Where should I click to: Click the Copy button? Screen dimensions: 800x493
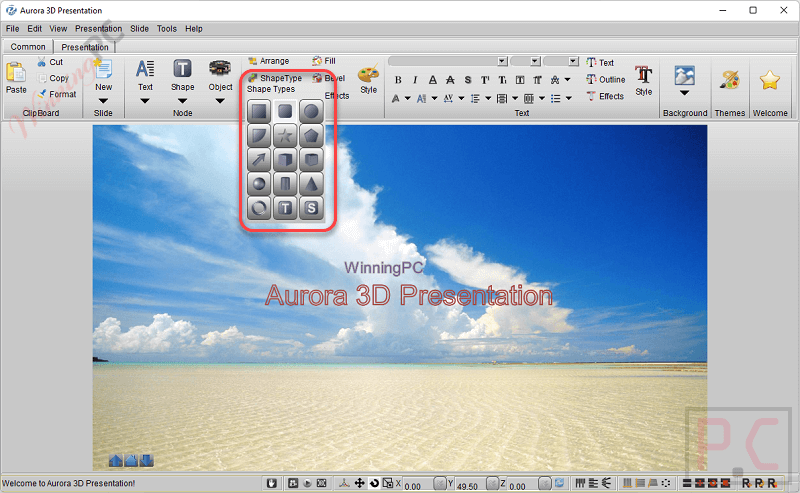53,78
